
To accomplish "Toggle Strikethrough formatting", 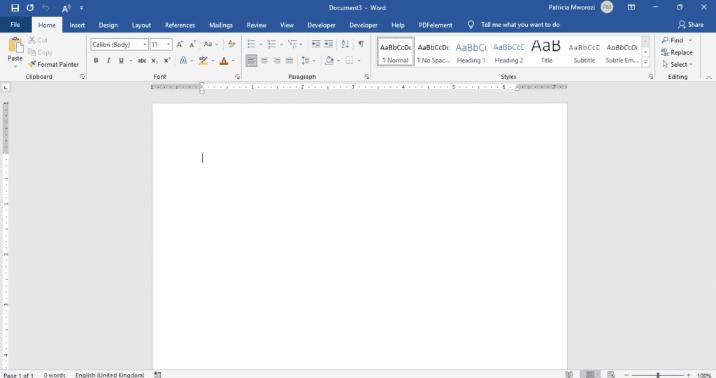I will pos(142,60).
